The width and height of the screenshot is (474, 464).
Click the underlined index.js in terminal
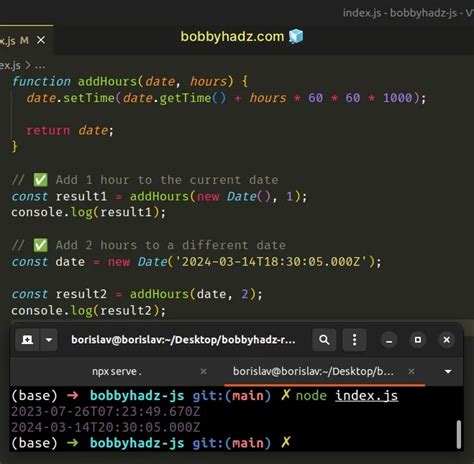pos(366,396)
